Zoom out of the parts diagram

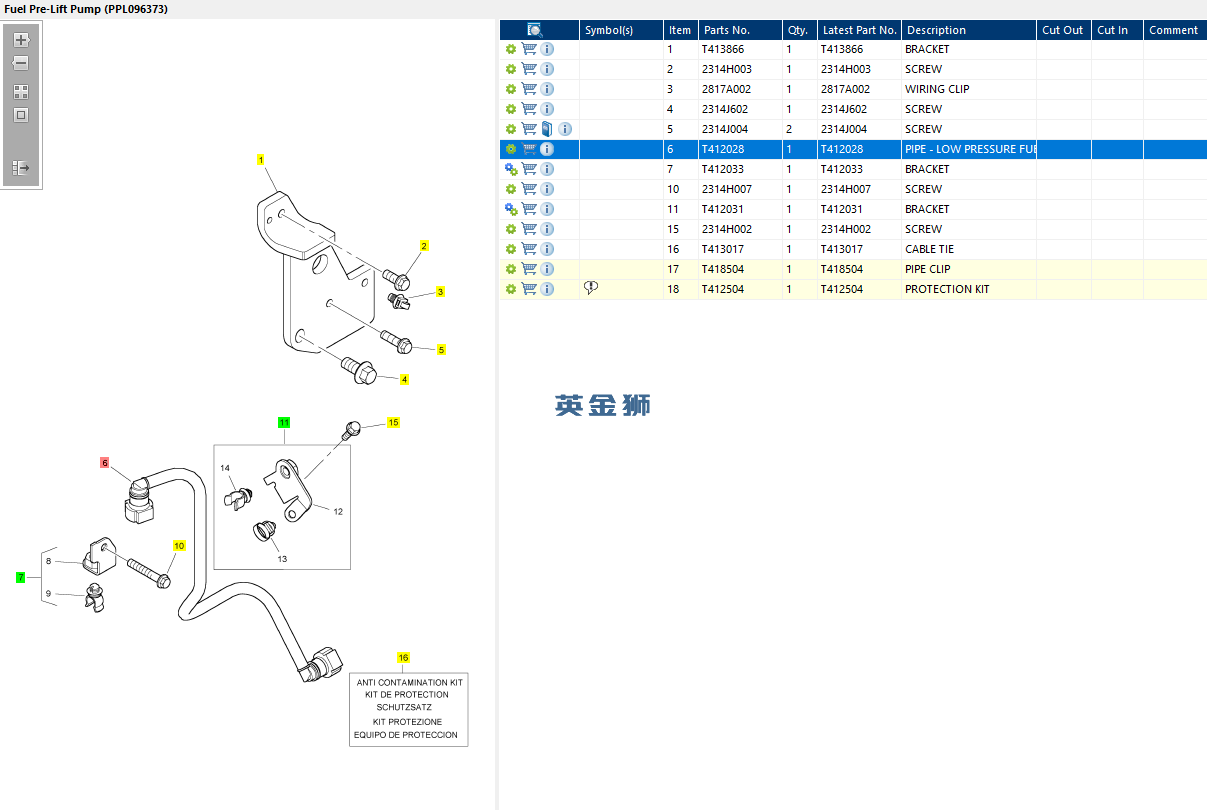click(x=21, y=63)
